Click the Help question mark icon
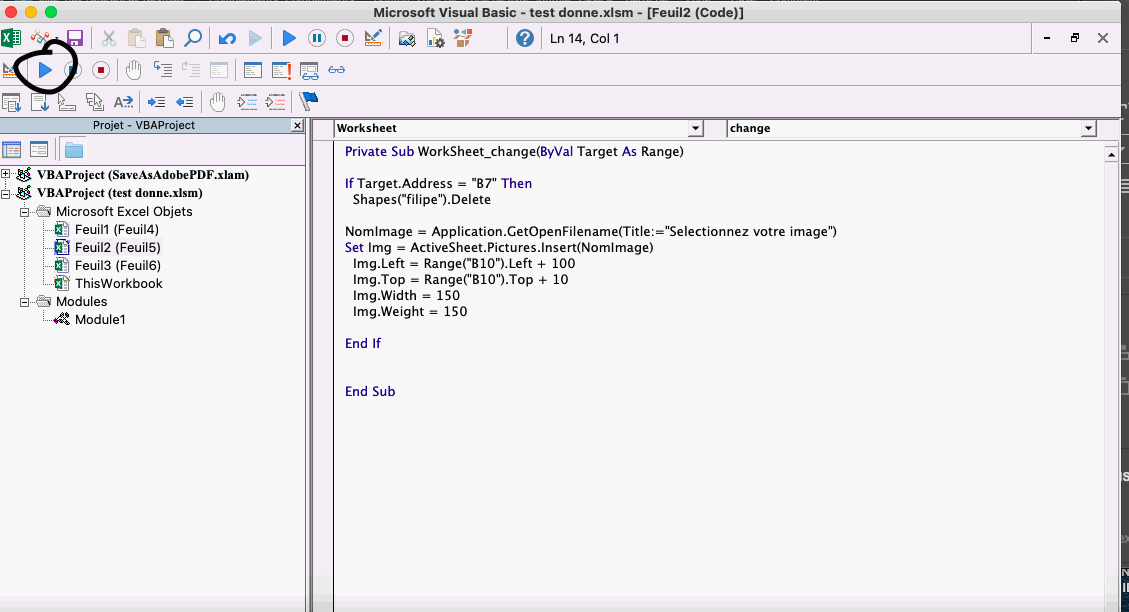Viewport: 1129px width, 612px height. pyautogui.click(x=525, y=39)
